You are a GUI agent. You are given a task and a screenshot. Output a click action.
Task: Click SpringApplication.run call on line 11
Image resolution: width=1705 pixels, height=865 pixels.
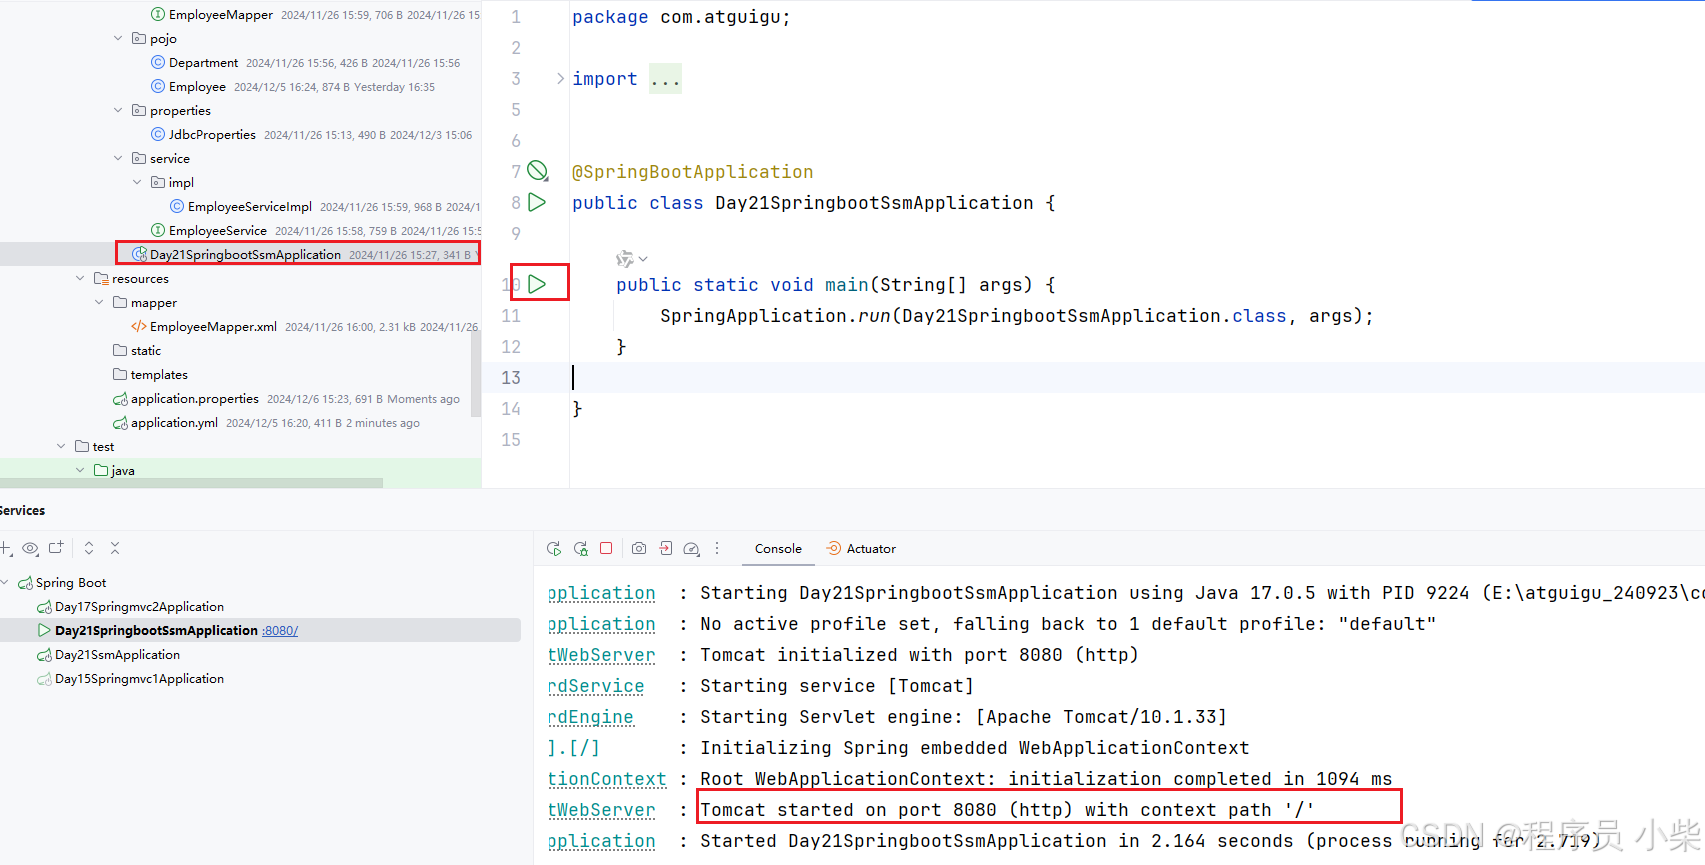tap(1016, 316)
